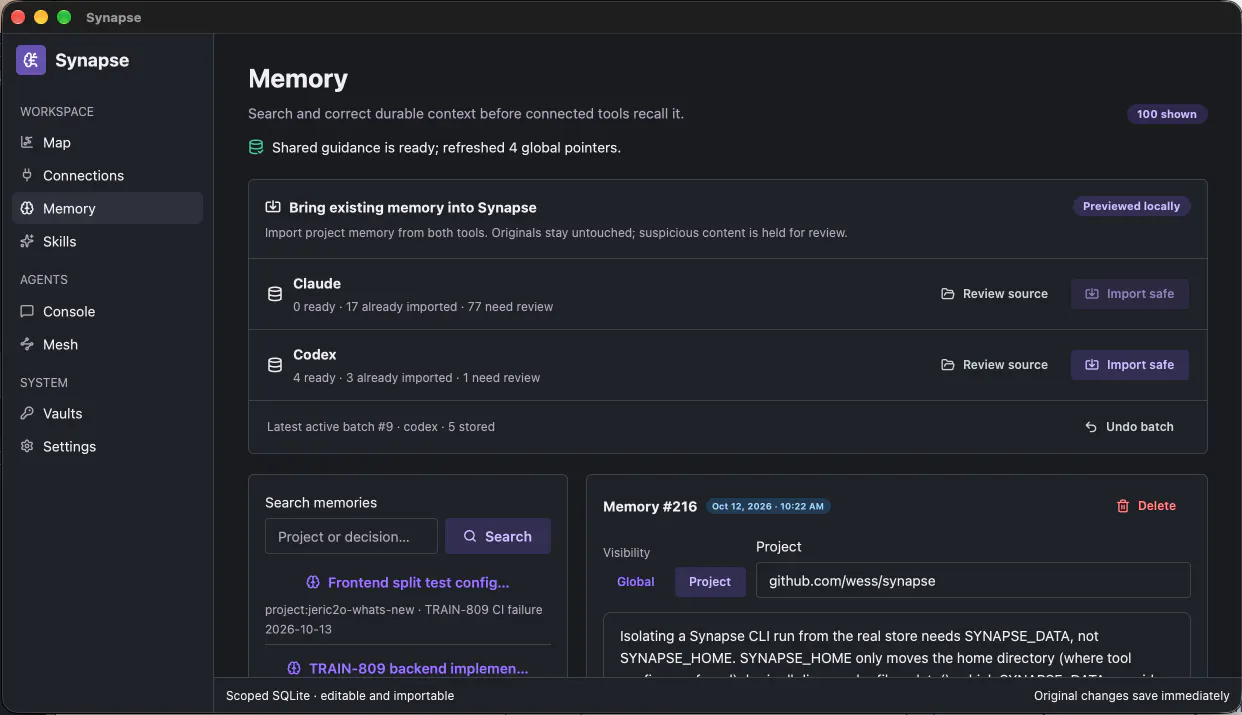This screenshot has width=1242, height=715.
Task: Click the Previewed locally badge
Action: 1131,207
